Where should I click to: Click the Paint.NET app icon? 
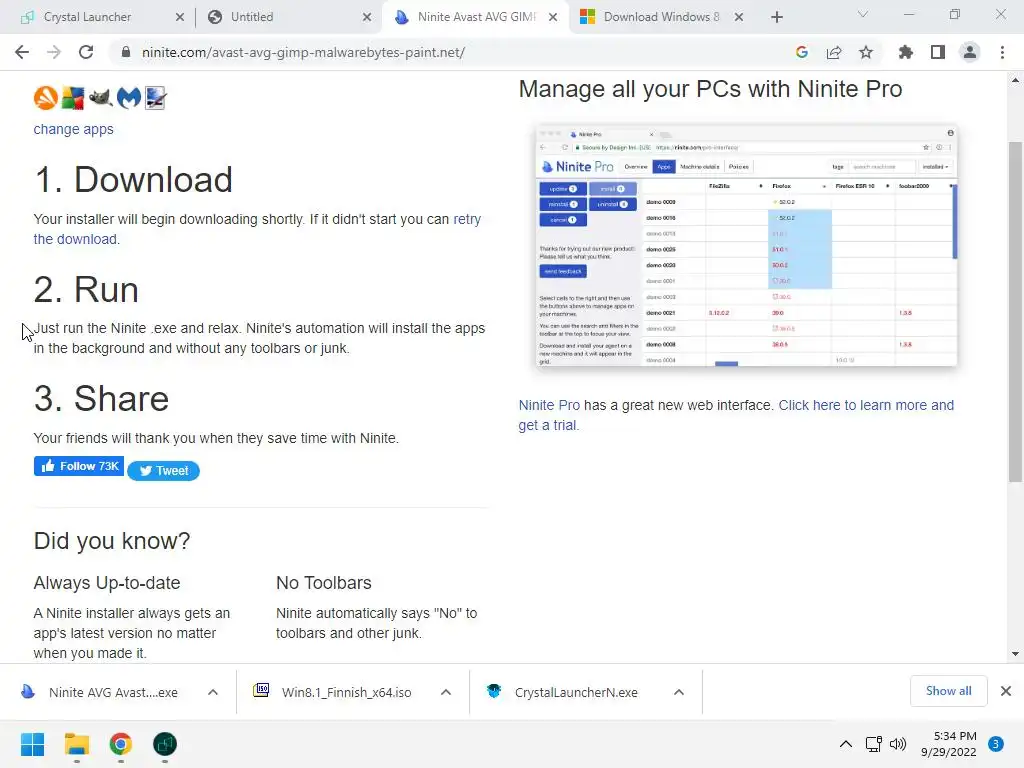click(x=155, y=98)
